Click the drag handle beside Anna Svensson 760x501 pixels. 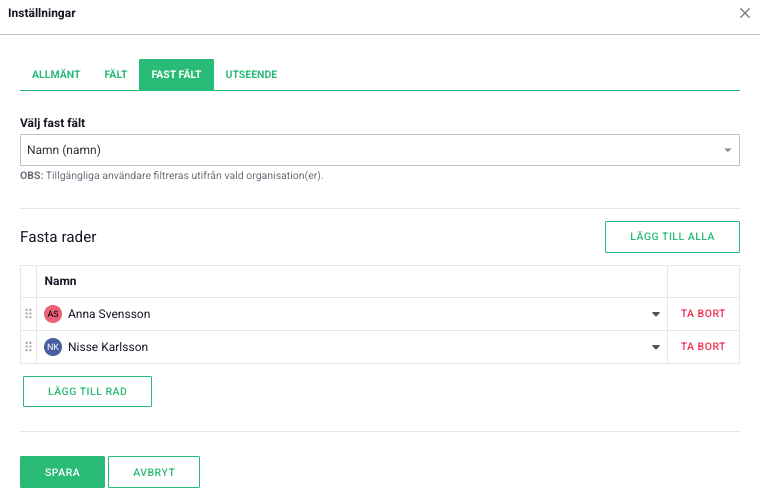[x=28, y=314]
